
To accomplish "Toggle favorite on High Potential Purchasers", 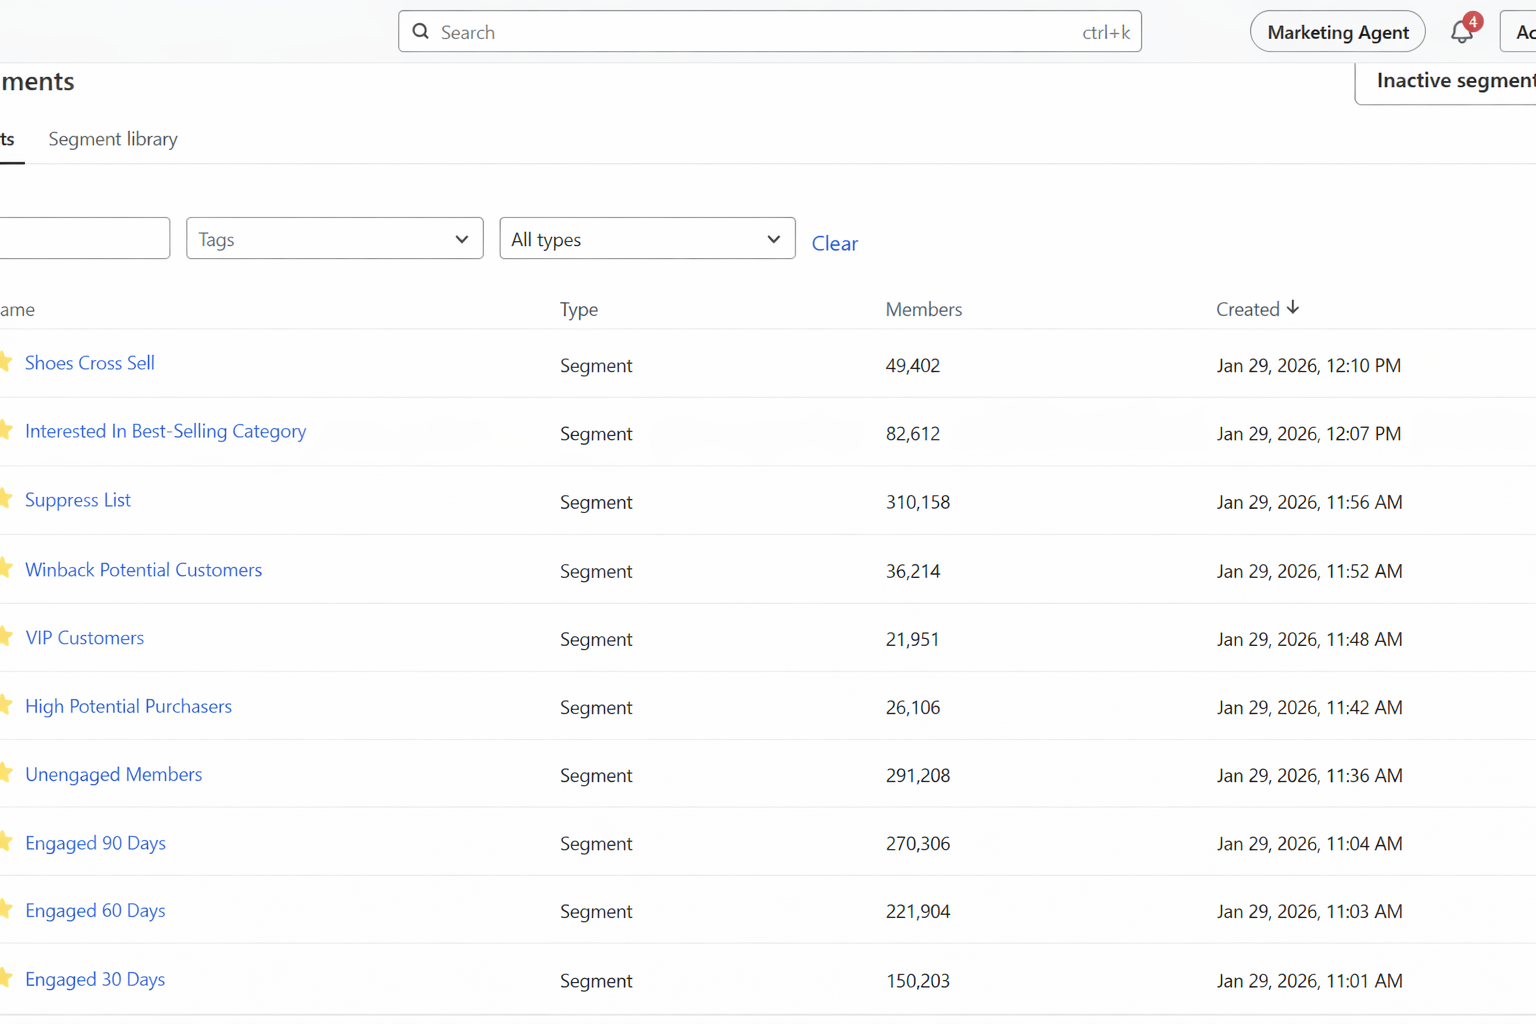I will tap(6, 706).
